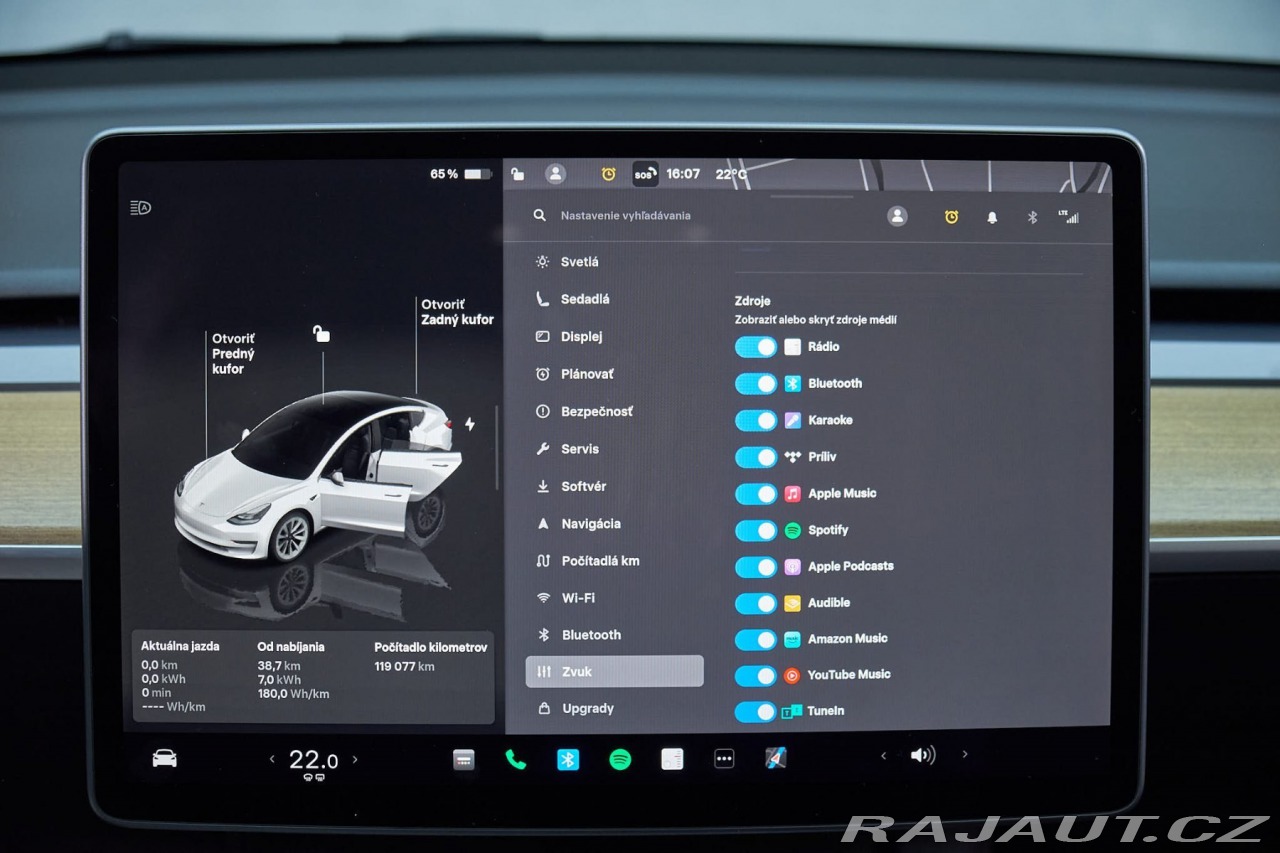Viewport: 1280px width, 853px height.
Task: Toggle the Spotify media source switch
Action: (x=756, y=530)
